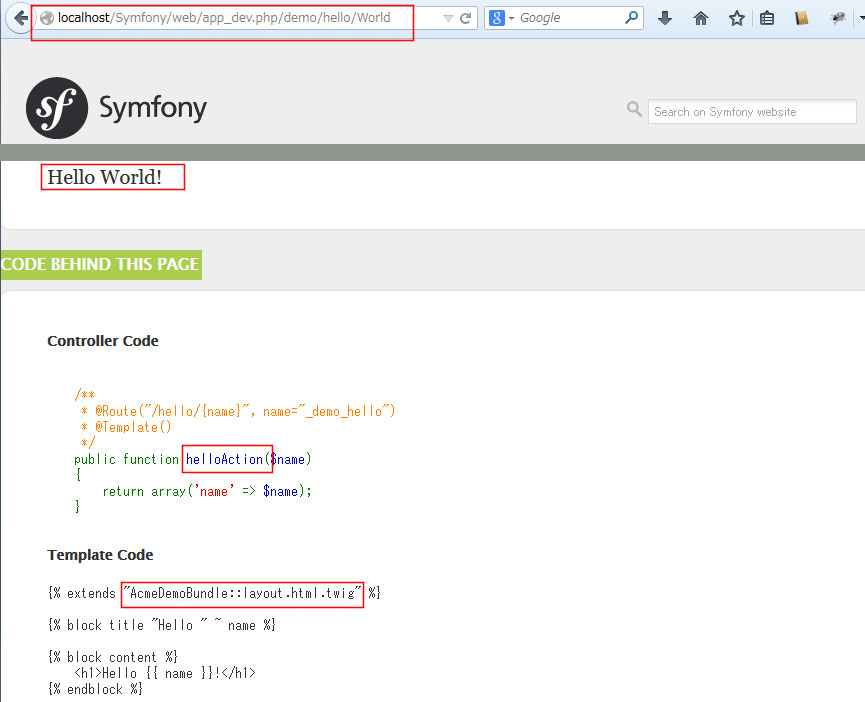Click the brown book toolbar icon

[x=802, y=19]
